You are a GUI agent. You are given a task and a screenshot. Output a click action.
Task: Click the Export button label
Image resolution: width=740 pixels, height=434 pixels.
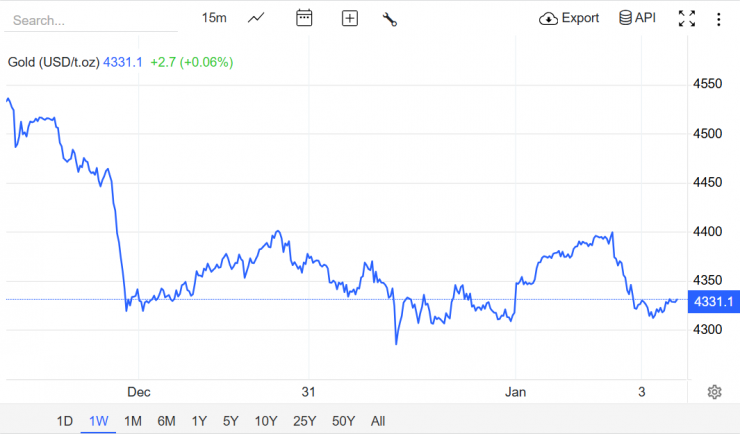click(580, 18)
